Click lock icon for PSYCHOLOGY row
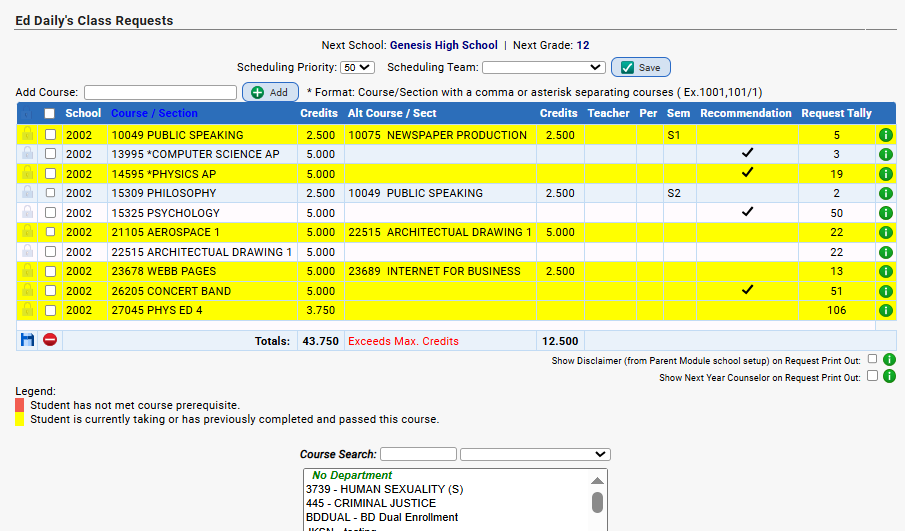The image size is (905, 531). click(x=27, y=212)
